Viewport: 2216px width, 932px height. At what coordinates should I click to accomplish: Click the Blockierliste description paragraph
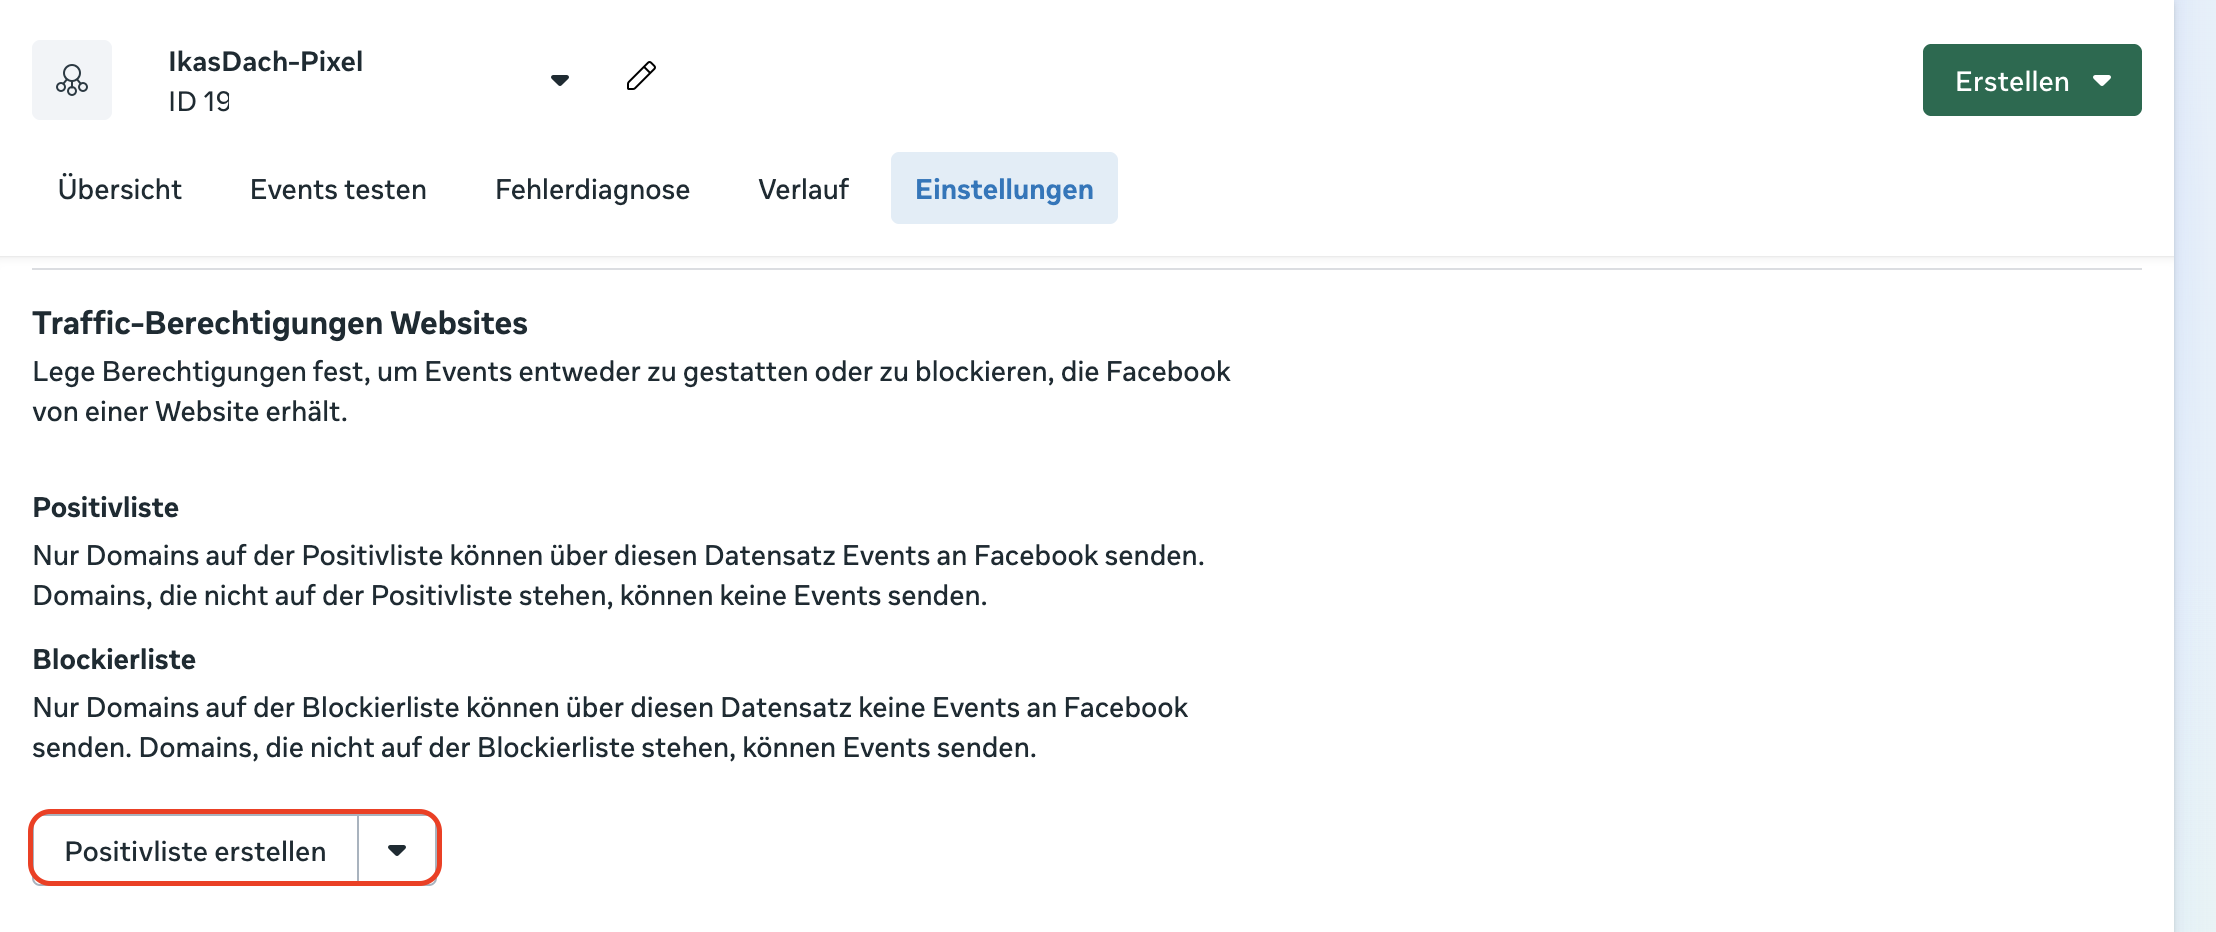tap(610, 727)
